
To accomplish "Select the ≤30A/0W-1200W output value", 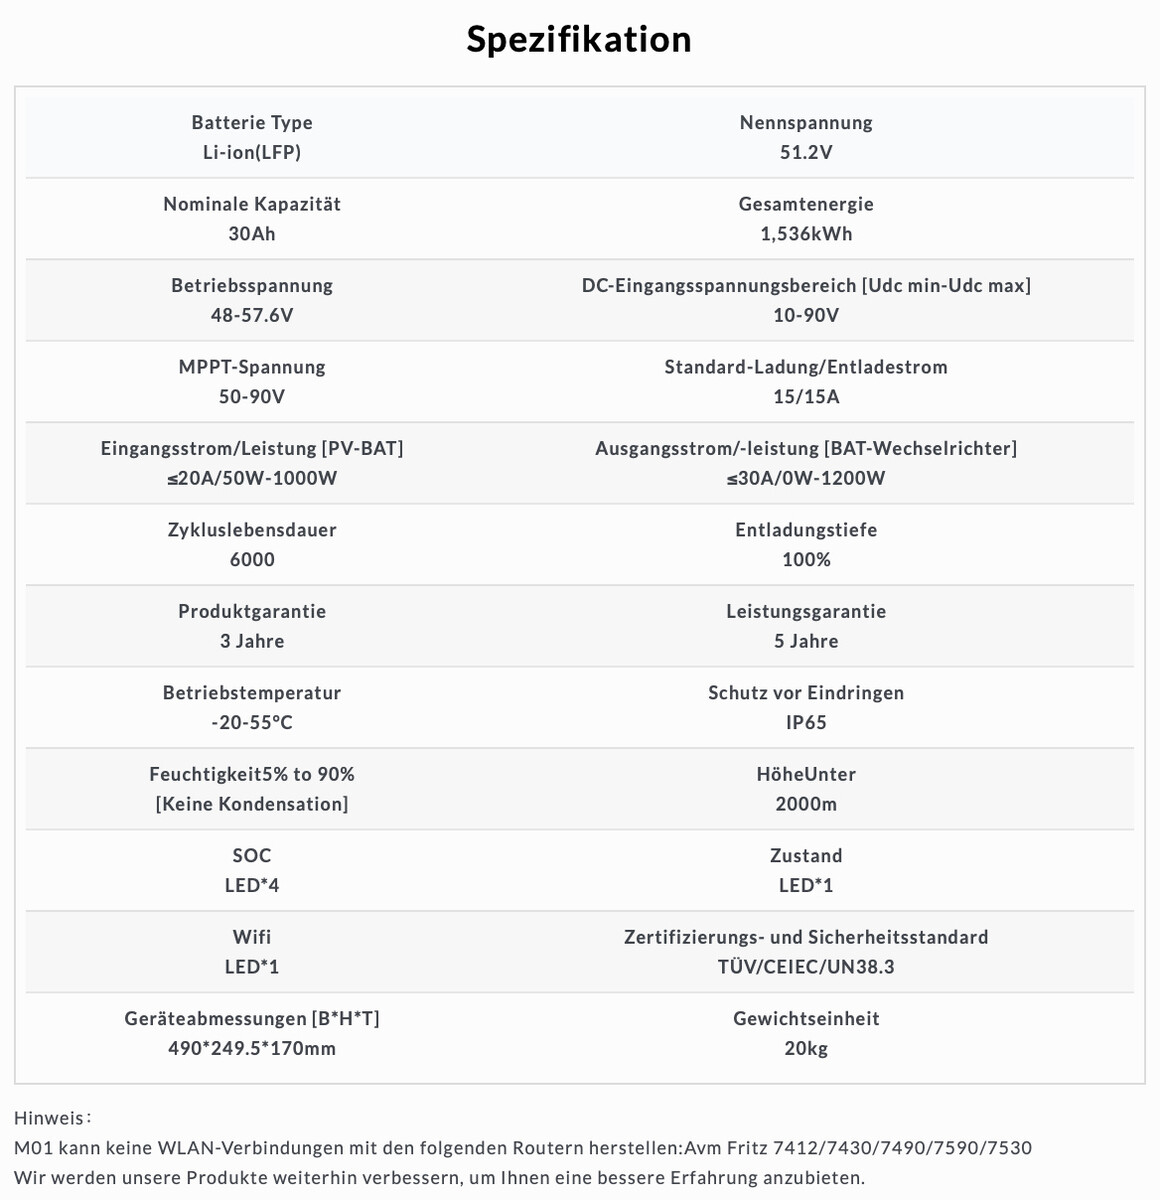I will click(806, 478).
